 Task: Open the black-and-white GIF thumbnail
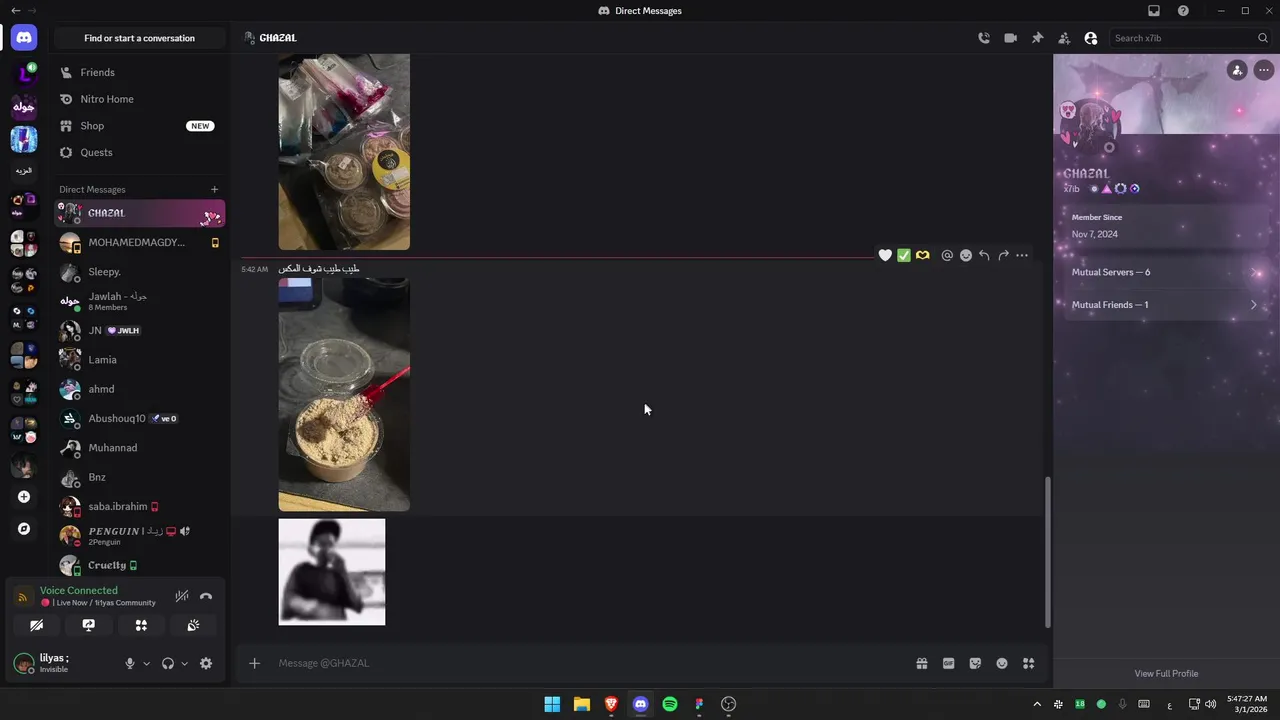pos(332,571)
